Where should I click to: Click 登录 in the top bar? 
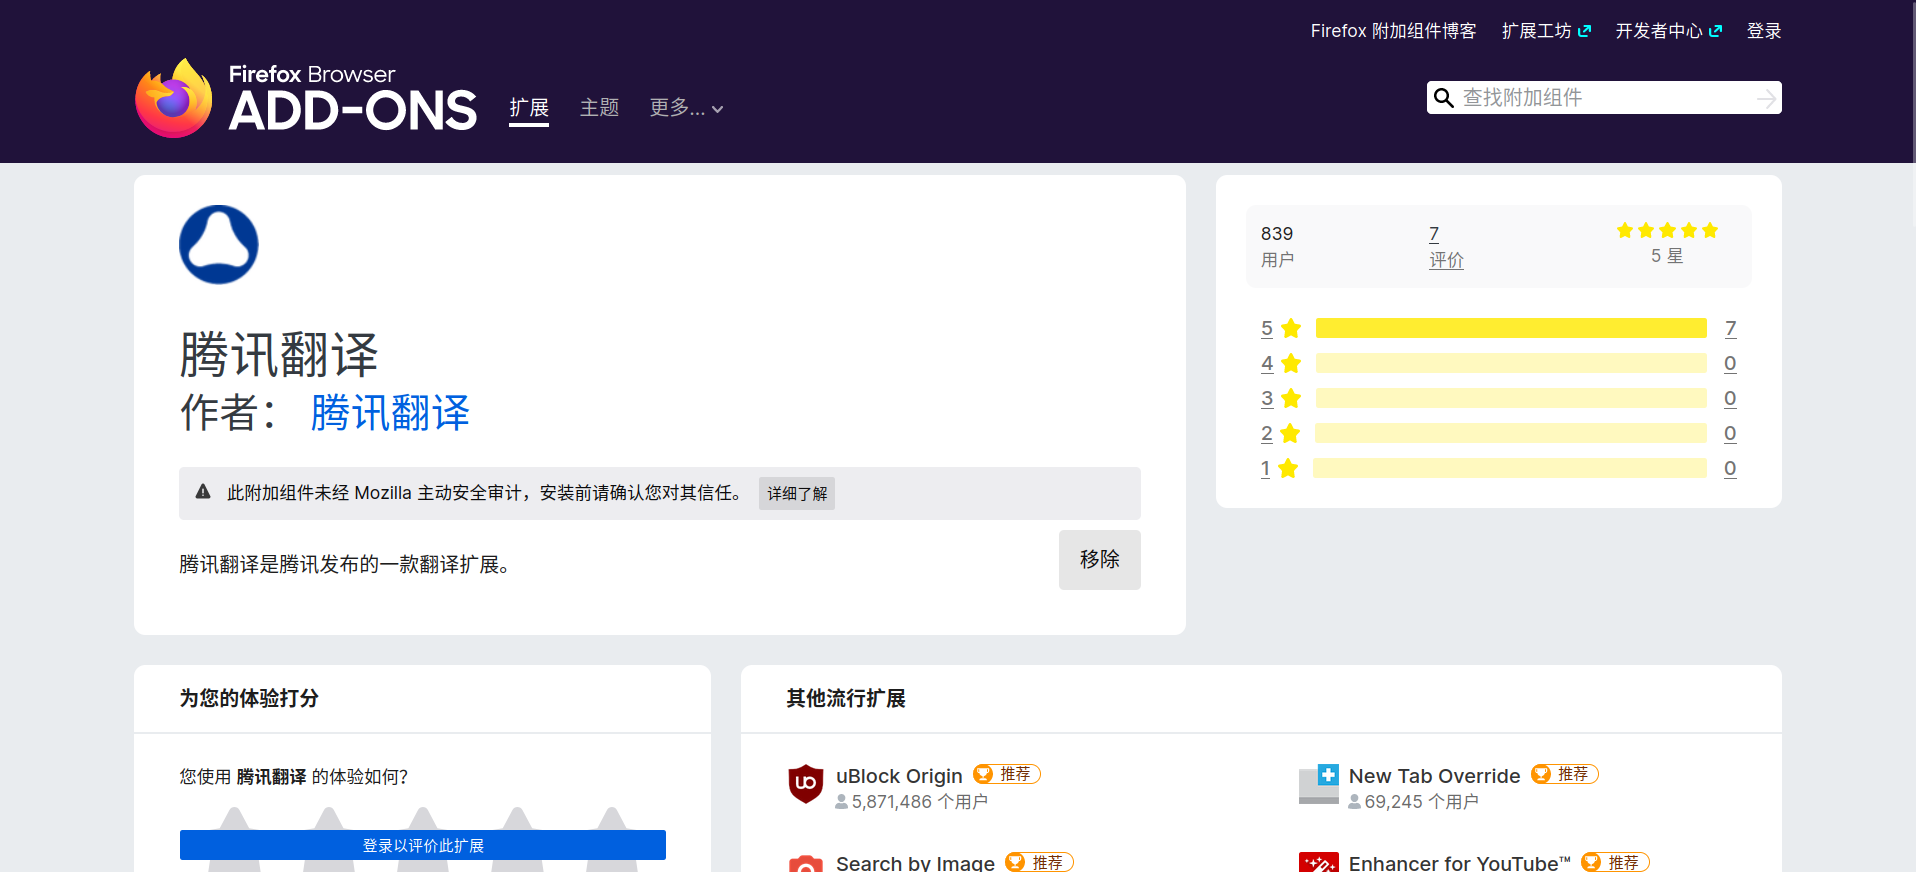1764,31
